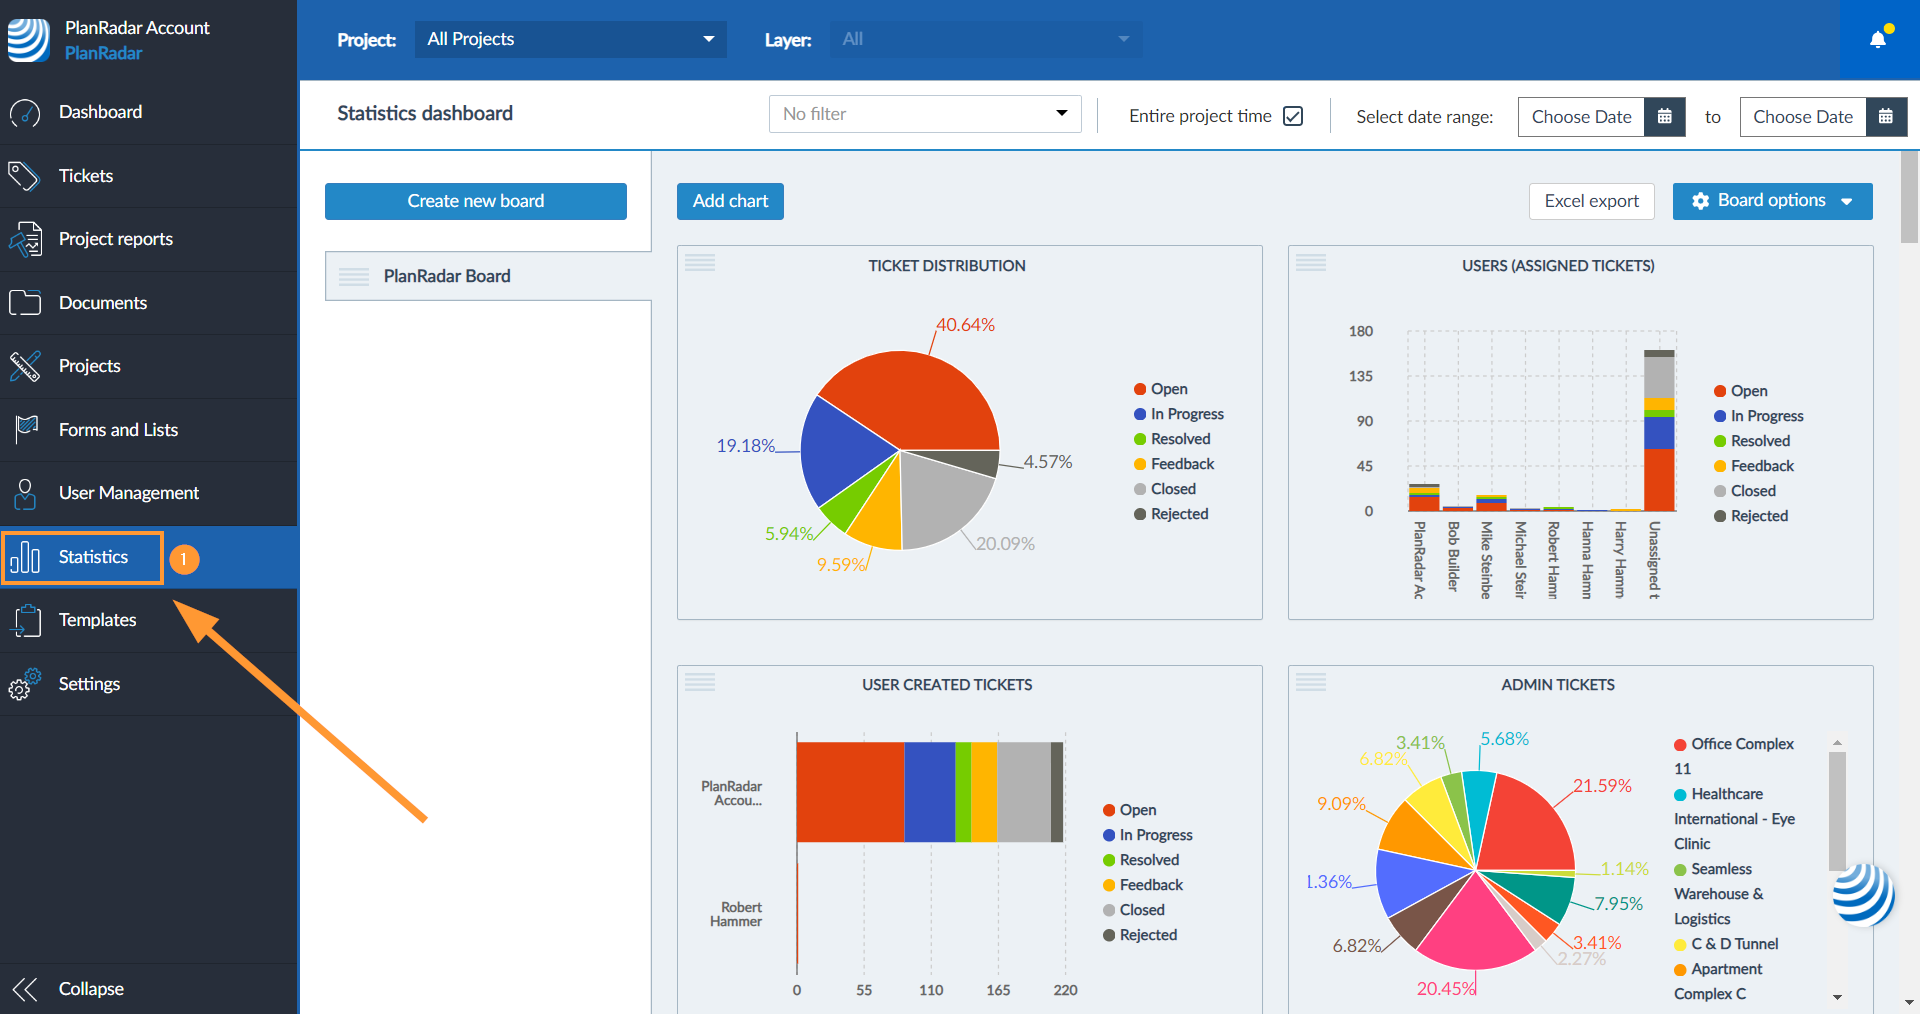This screenshot has width=1920, height=1014.
Task: Open the date picker calendar icon
Action: pyautogui.click(x=1663, y=117)
